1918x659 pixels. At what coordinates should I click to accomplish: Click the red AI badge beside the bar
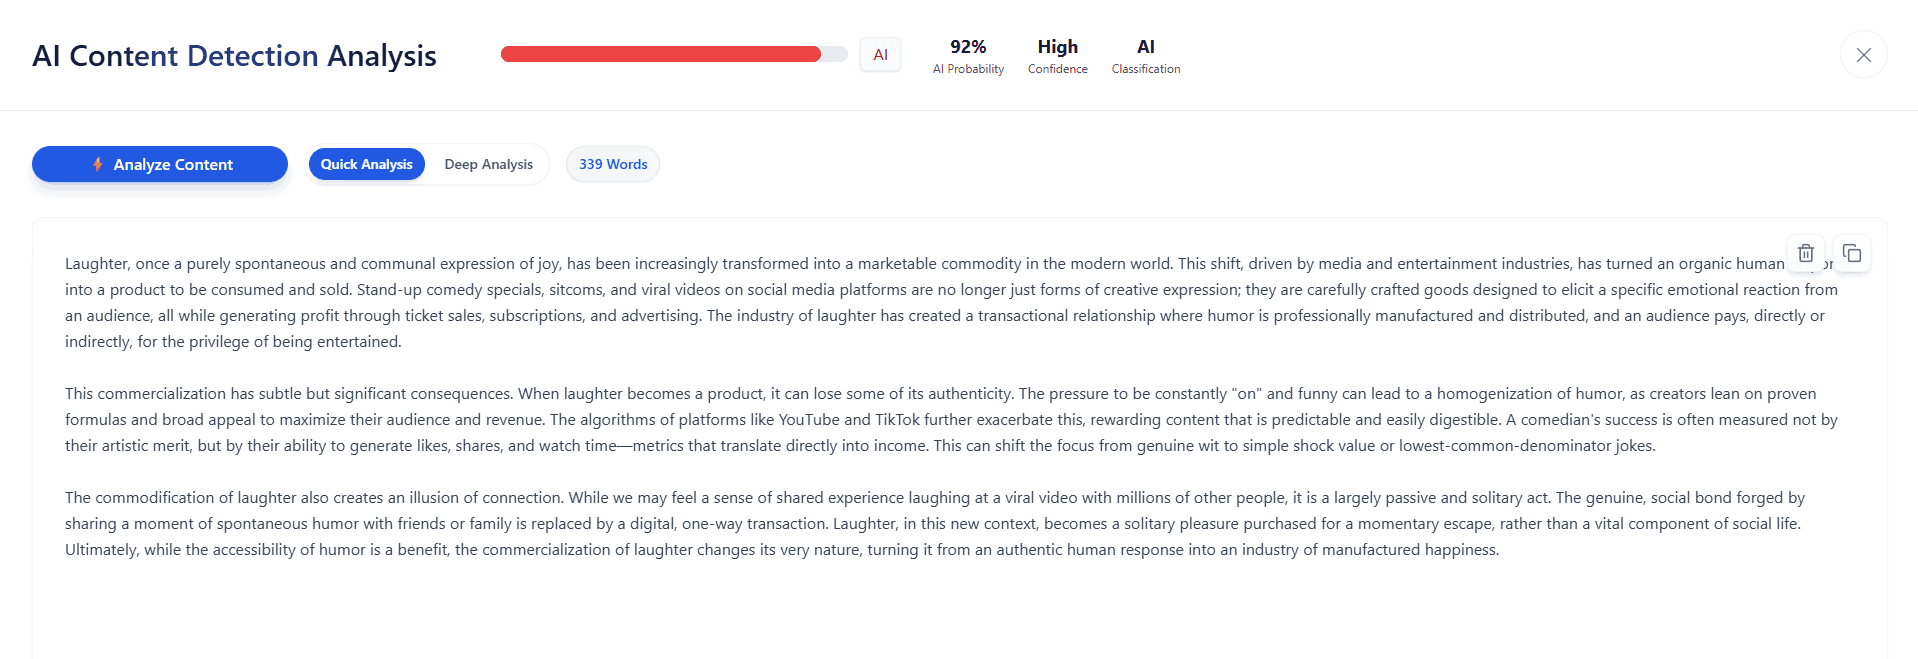[880, 55]
